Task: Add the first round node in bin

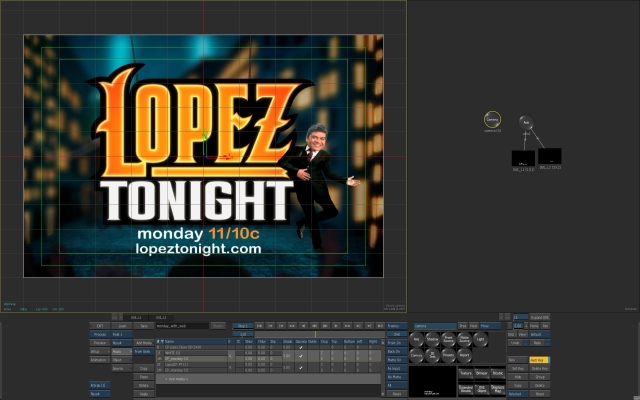Action: 416,339
